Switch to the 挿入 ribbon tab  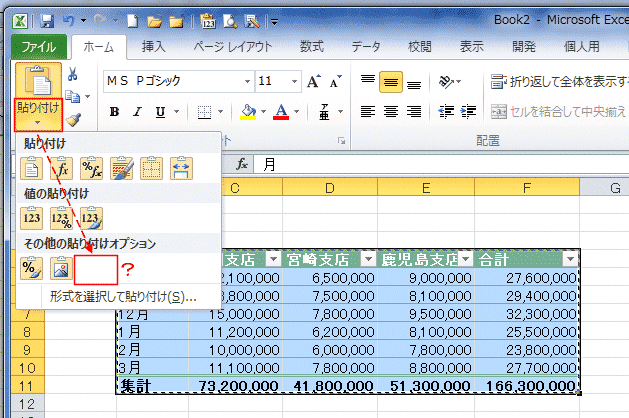pos(154,46)
